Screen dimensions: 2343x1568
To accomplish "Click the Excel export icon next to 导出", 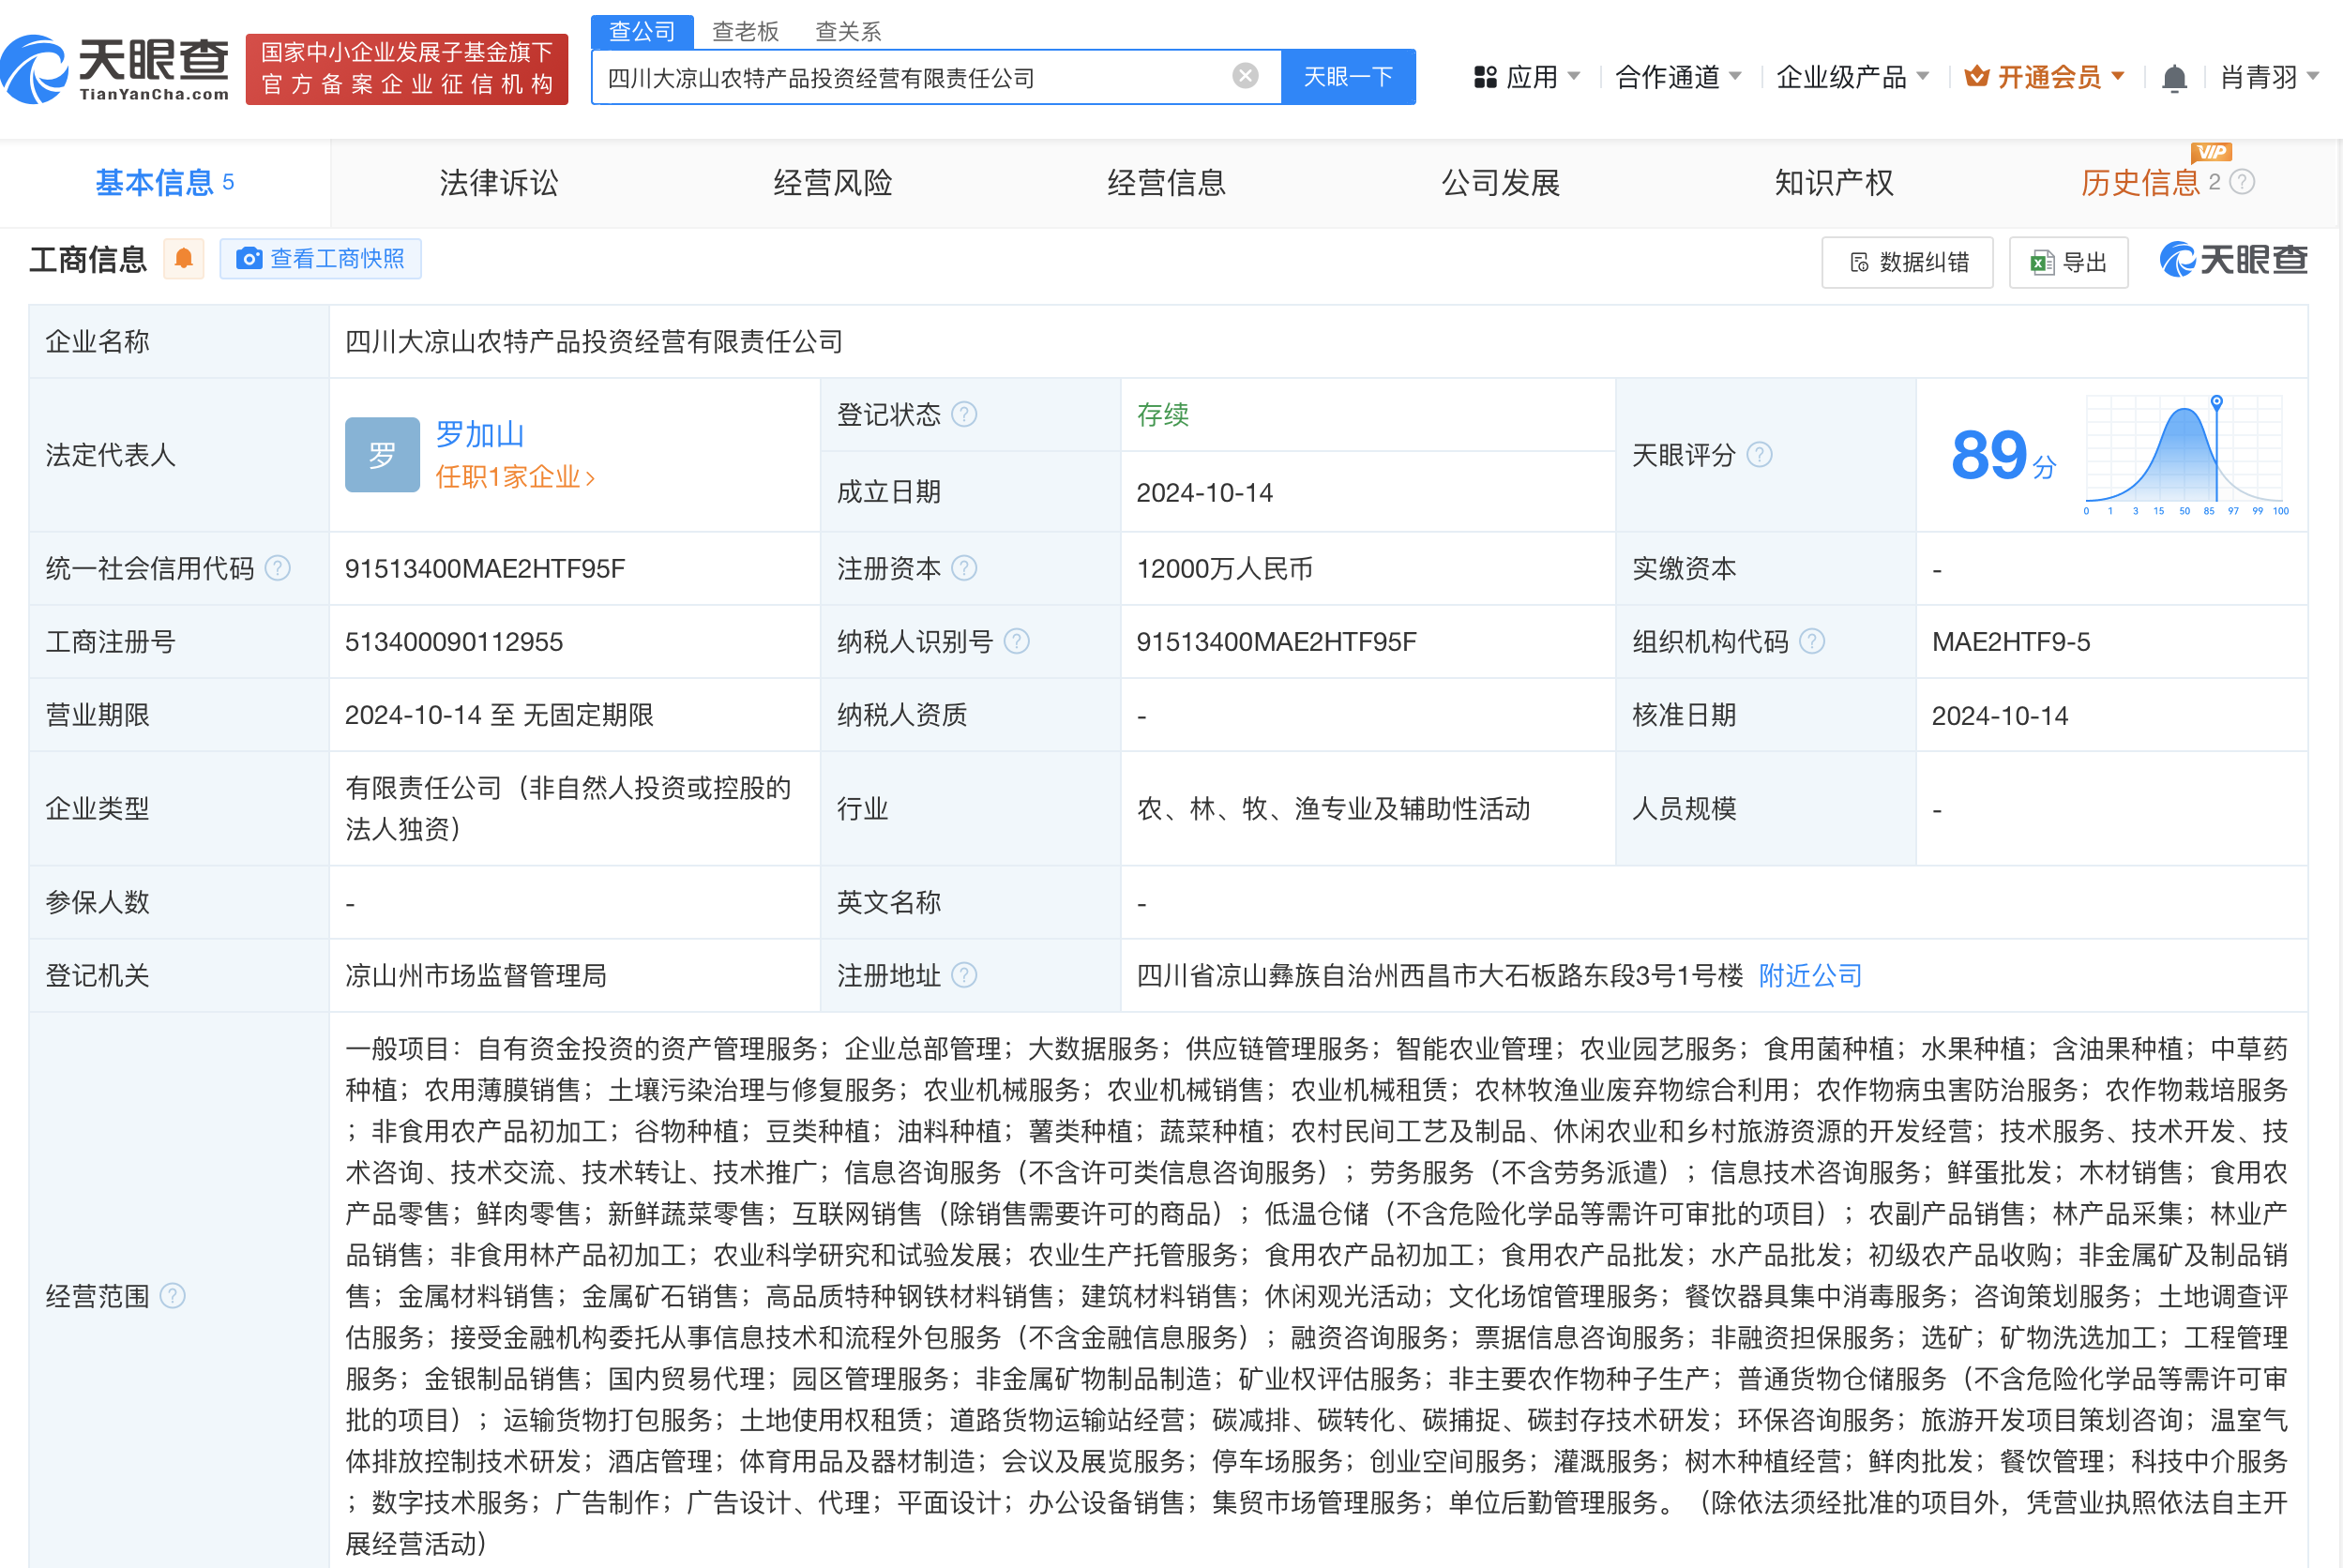I will (2040, 261).
